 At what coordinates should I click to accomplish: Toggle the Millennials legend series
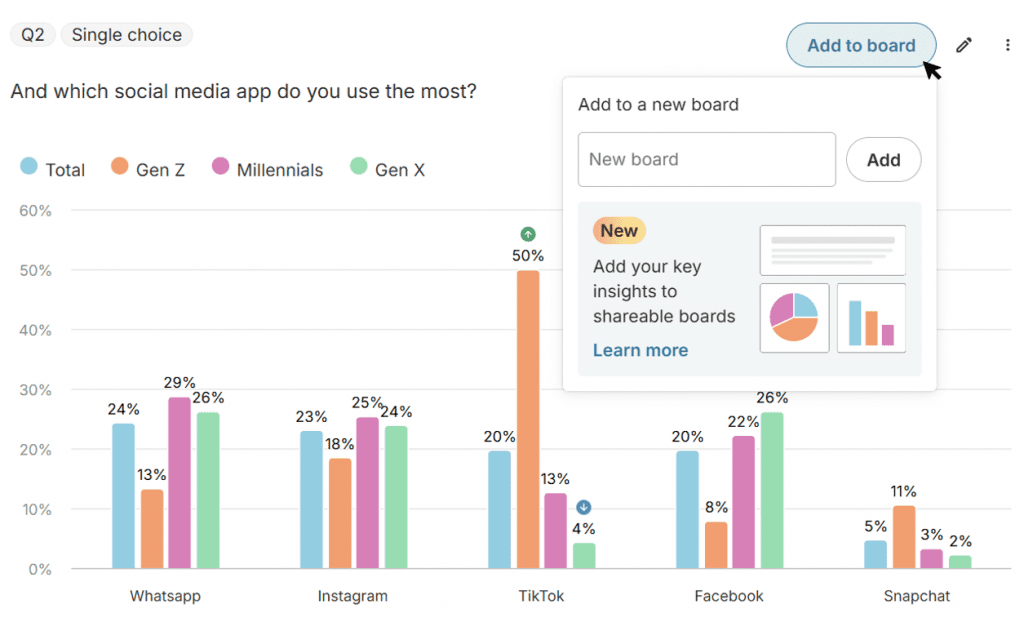(x=267, y=169)
